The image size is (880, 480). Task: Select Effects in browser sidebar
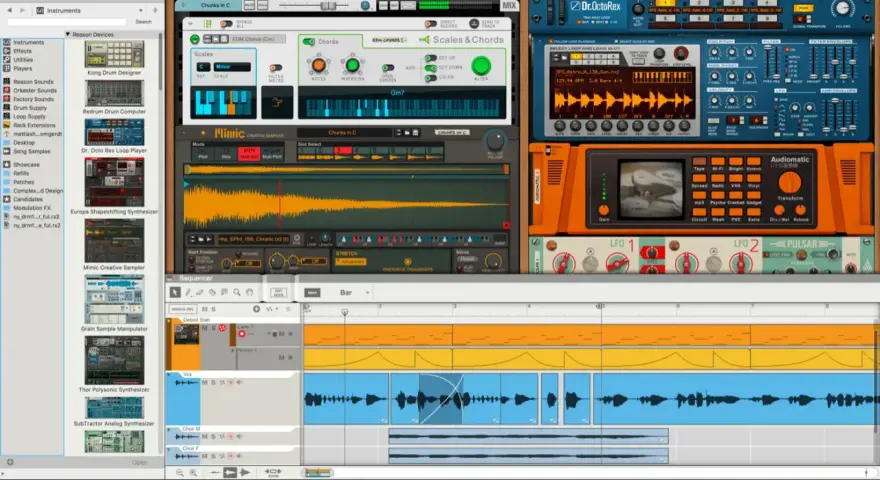pos(22,51)
